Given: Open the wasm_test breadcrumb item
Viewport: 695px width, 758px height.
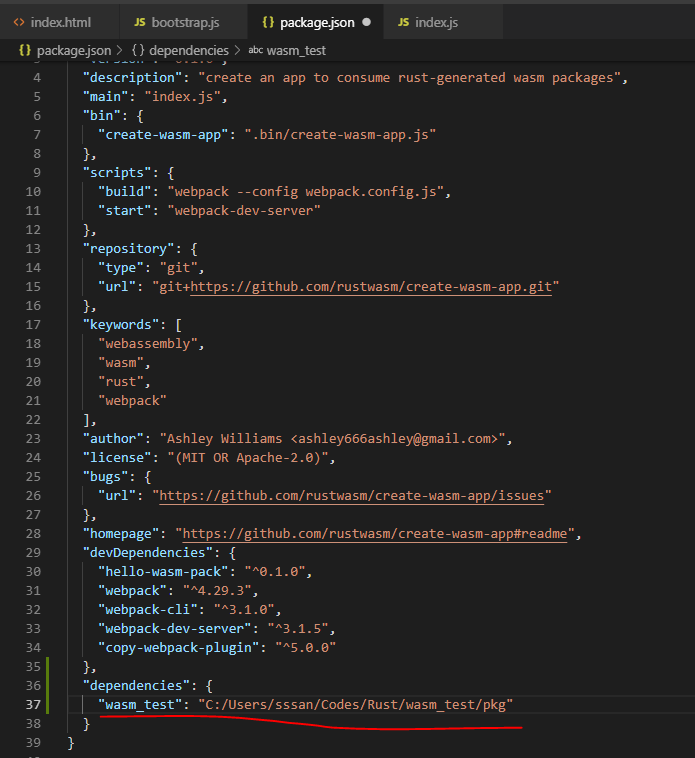Looking at the screenshot, I should pyautogui.click(x=299, y=49).
